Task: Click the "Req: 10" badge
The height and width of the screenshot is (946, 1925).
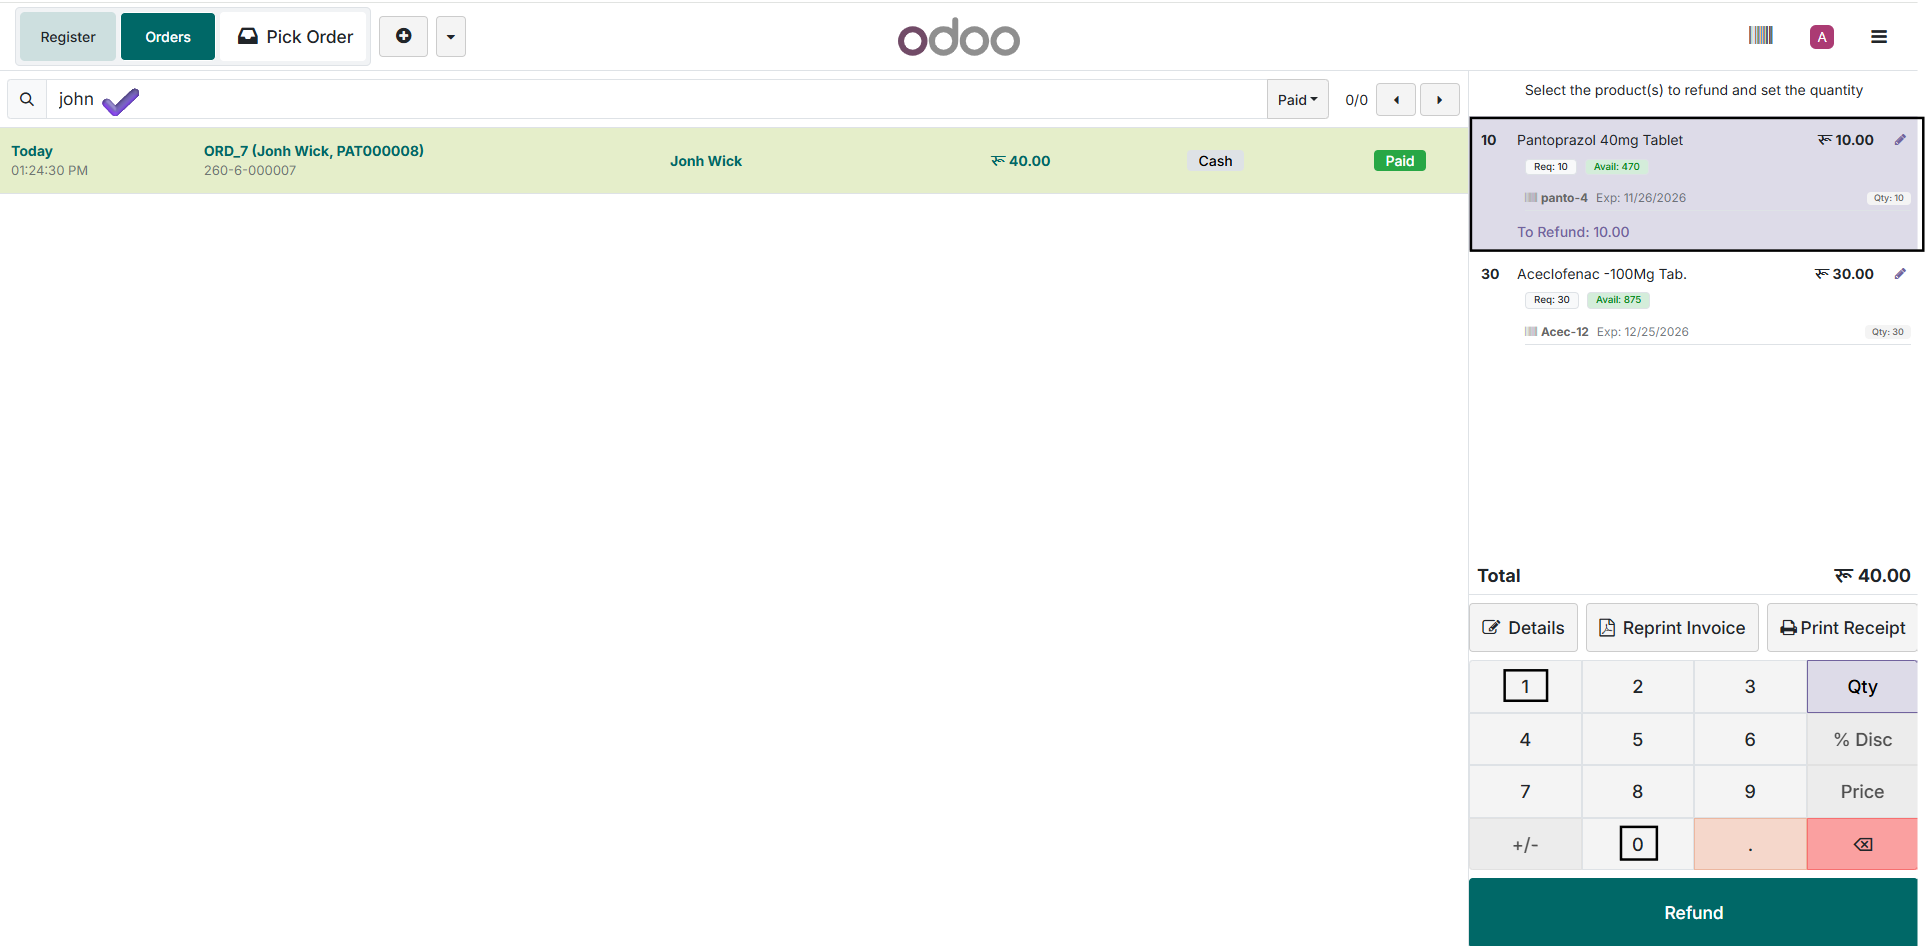Action: coord(1551,167)
